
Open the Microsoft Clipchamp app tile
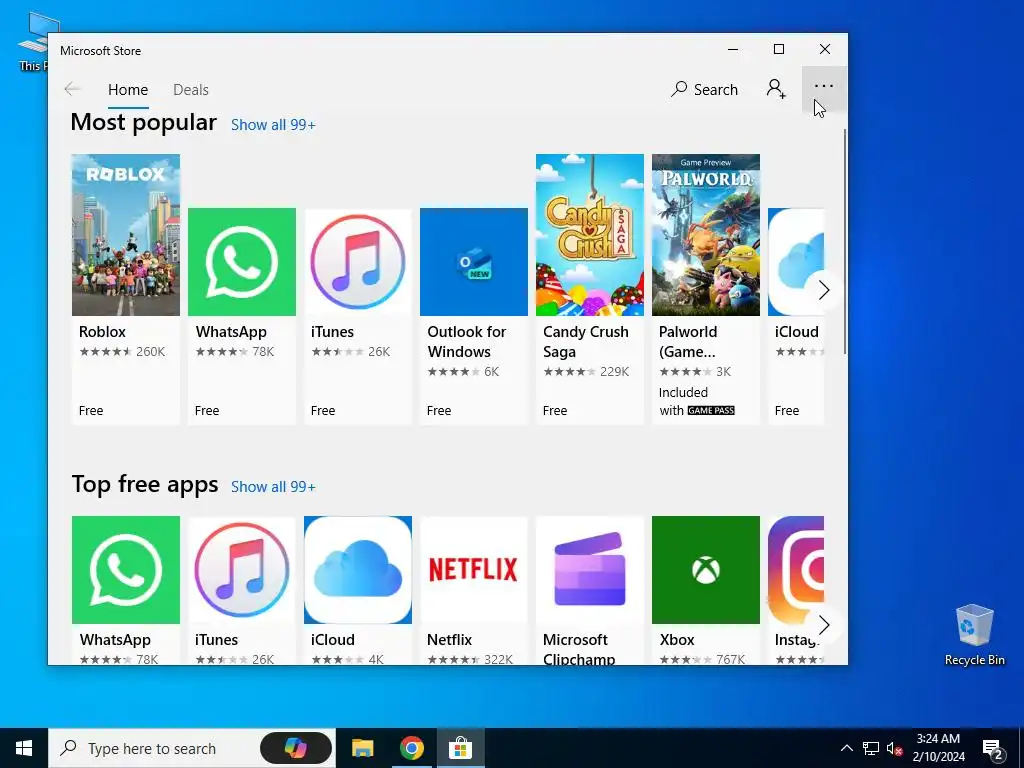tap(590, 590)
